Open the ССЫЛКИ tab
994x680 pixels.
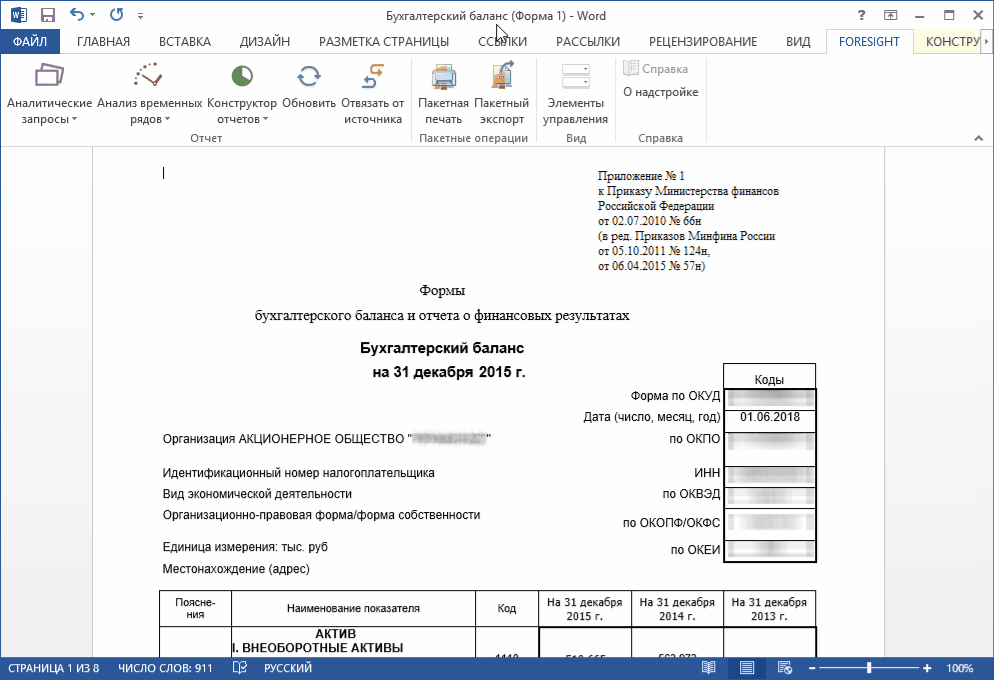(x=502, y=42)
